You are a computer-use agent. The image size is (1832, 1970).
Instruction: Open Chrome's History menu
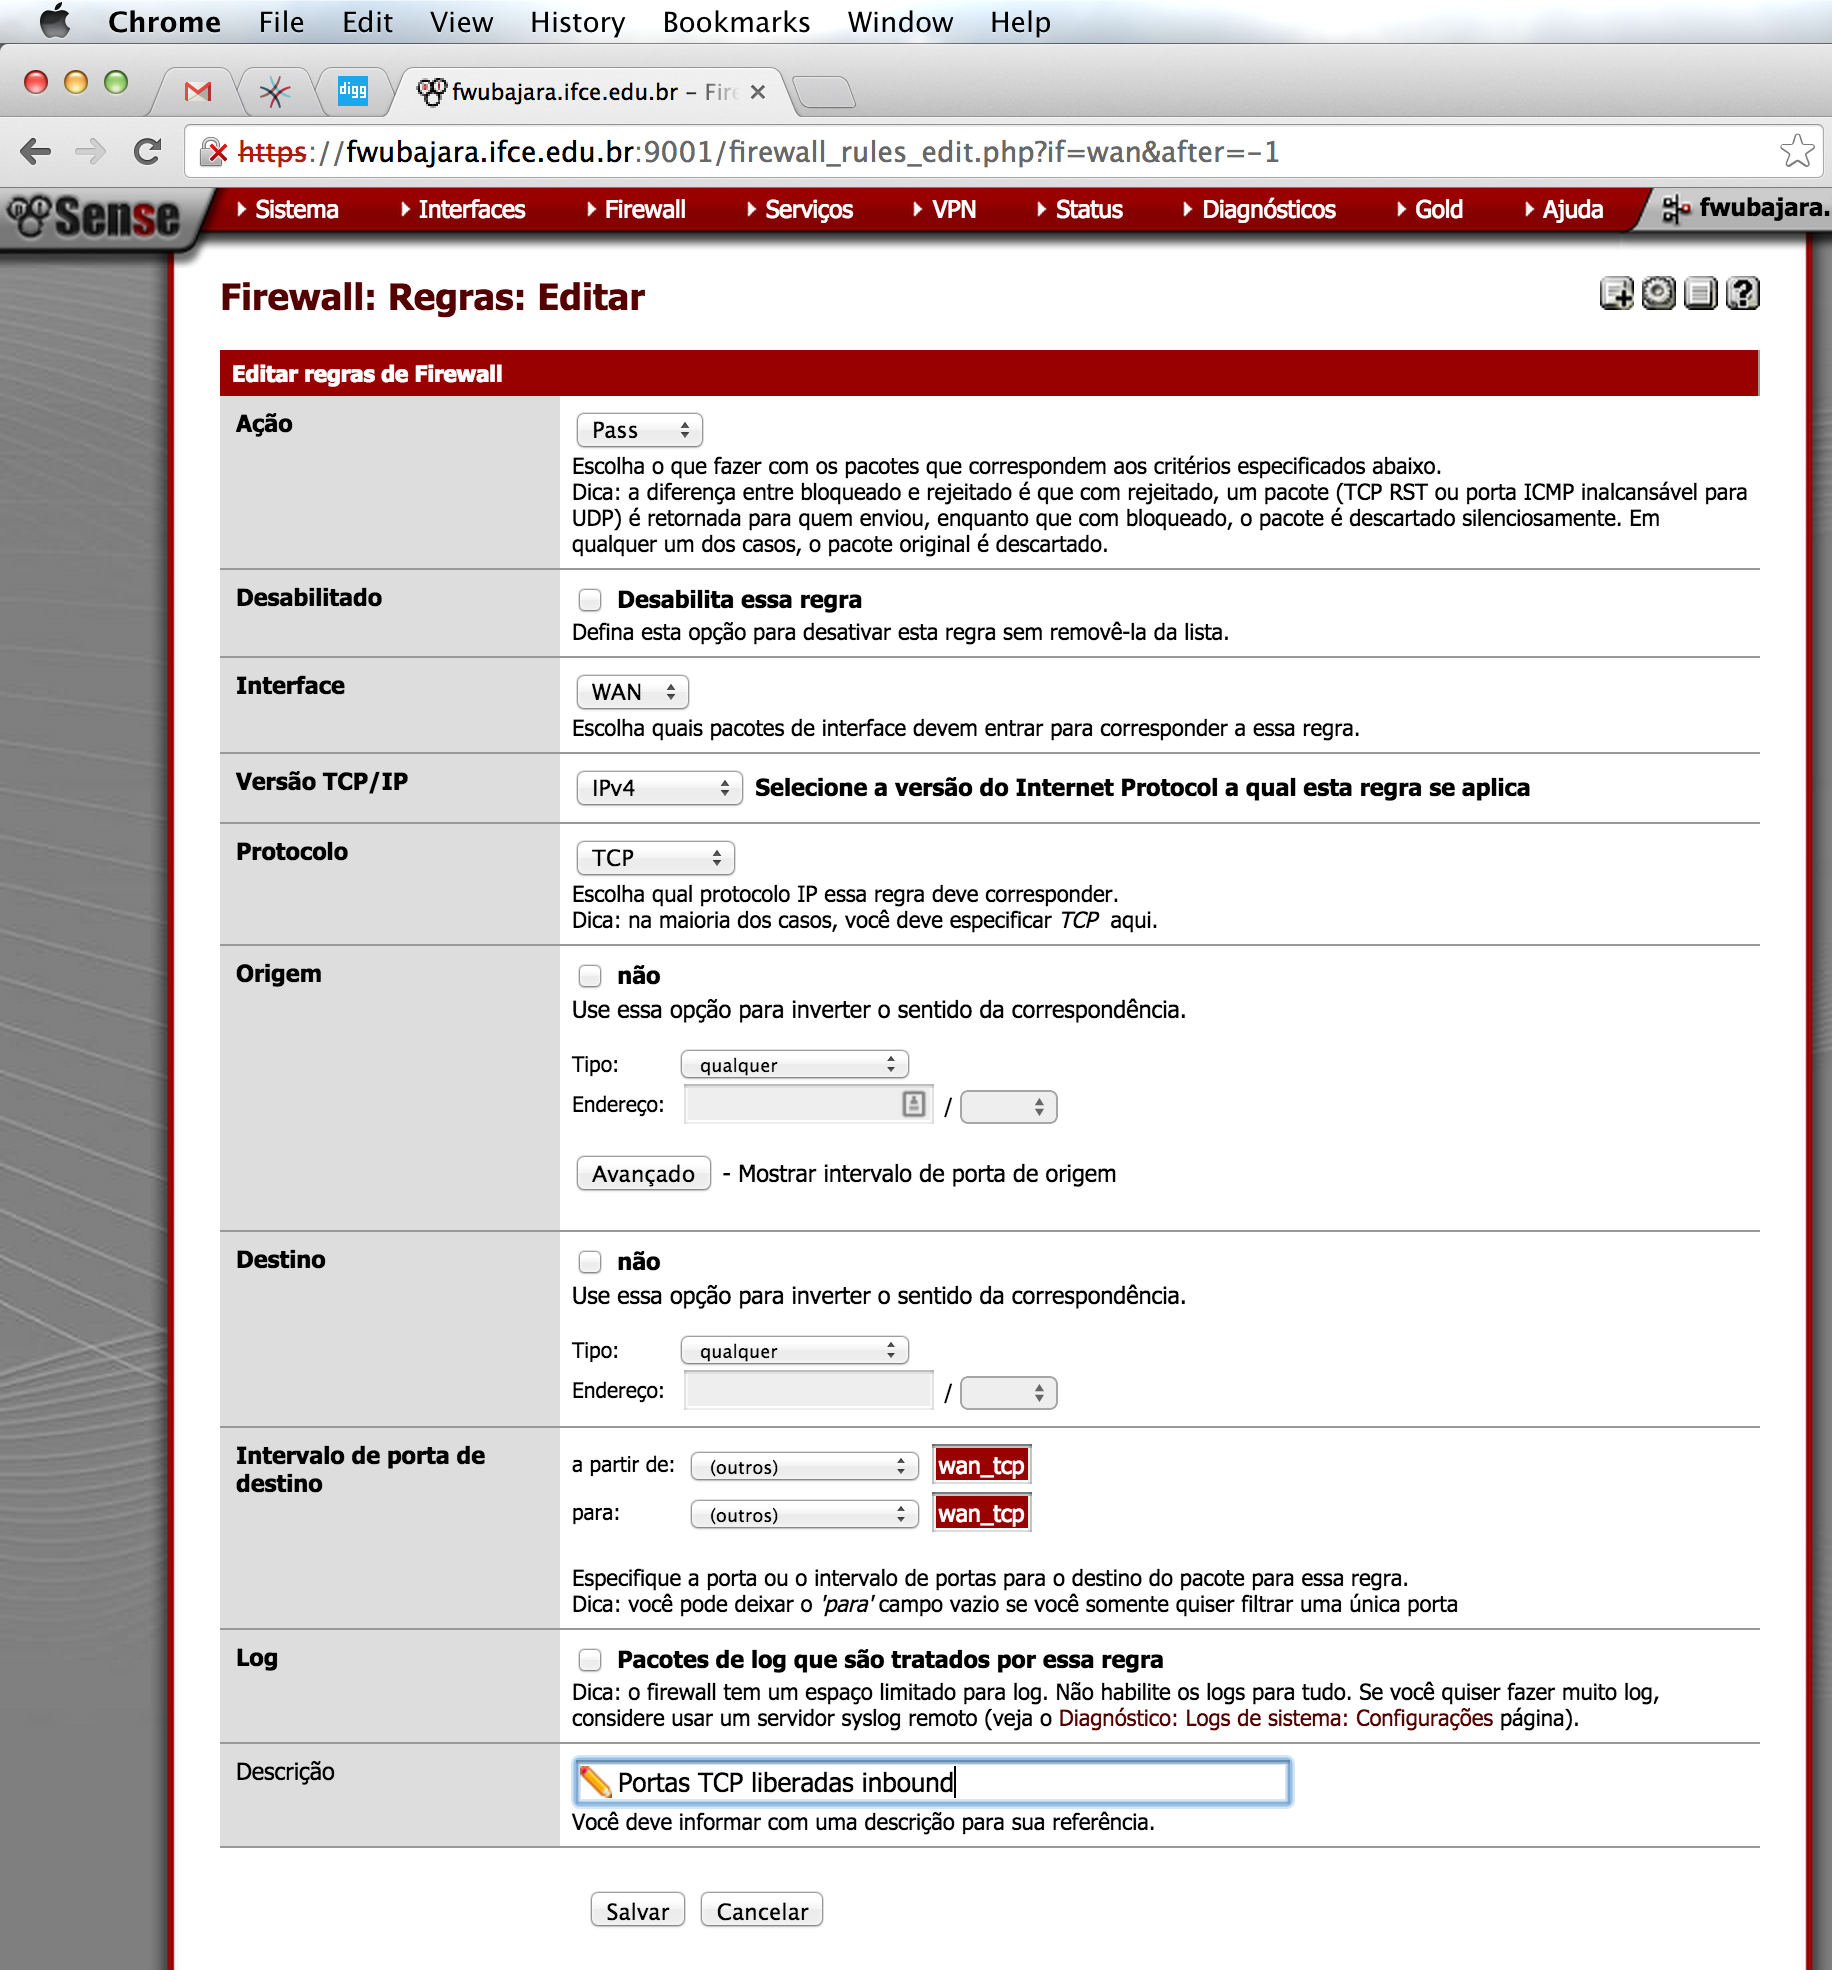pos(577,22)
